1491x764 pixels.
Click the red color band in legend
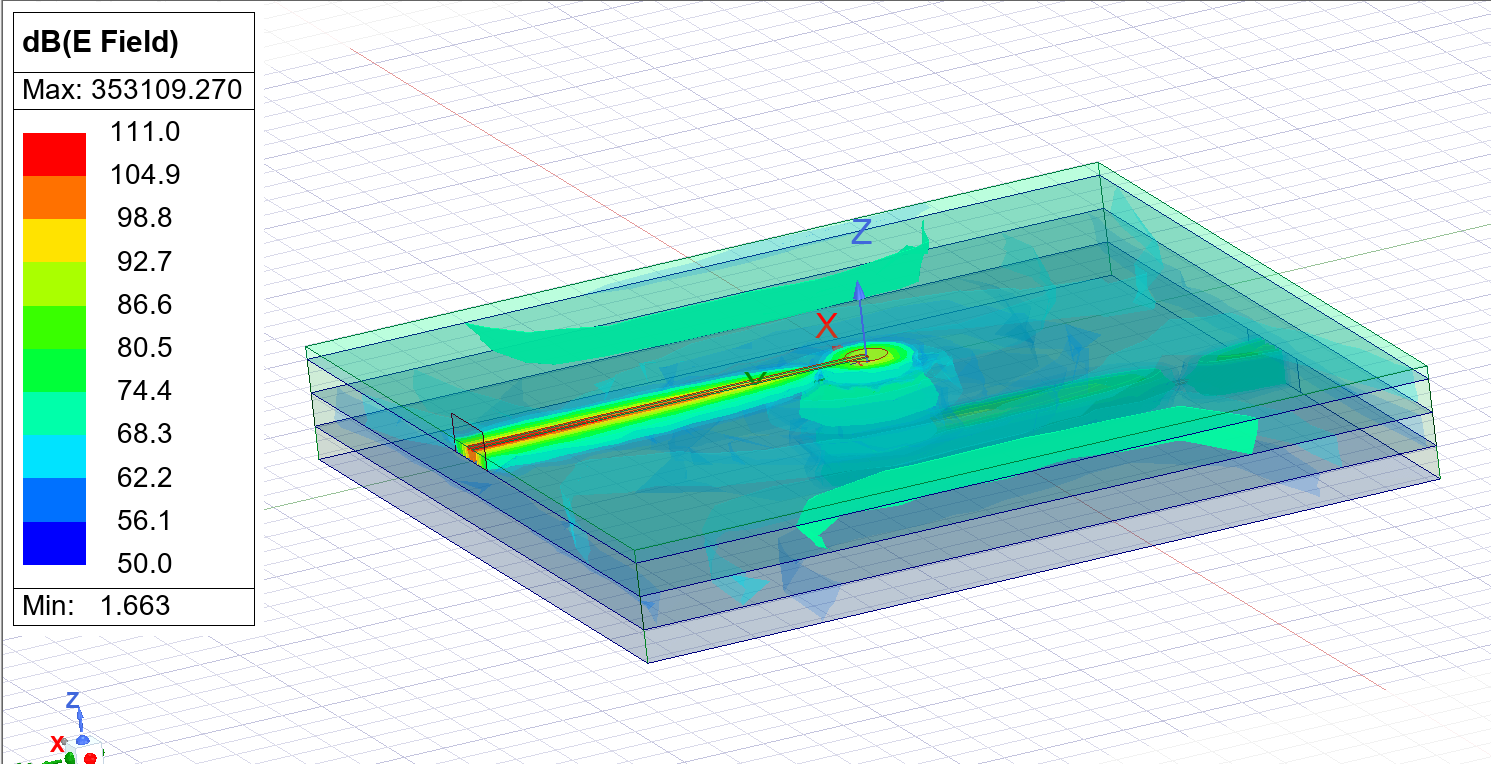(55, 154)
